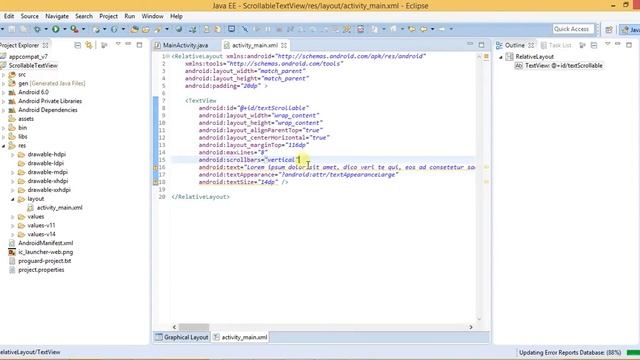
Task: Click the Updating Error Reports Database status
Action: (x=570, y=352)
